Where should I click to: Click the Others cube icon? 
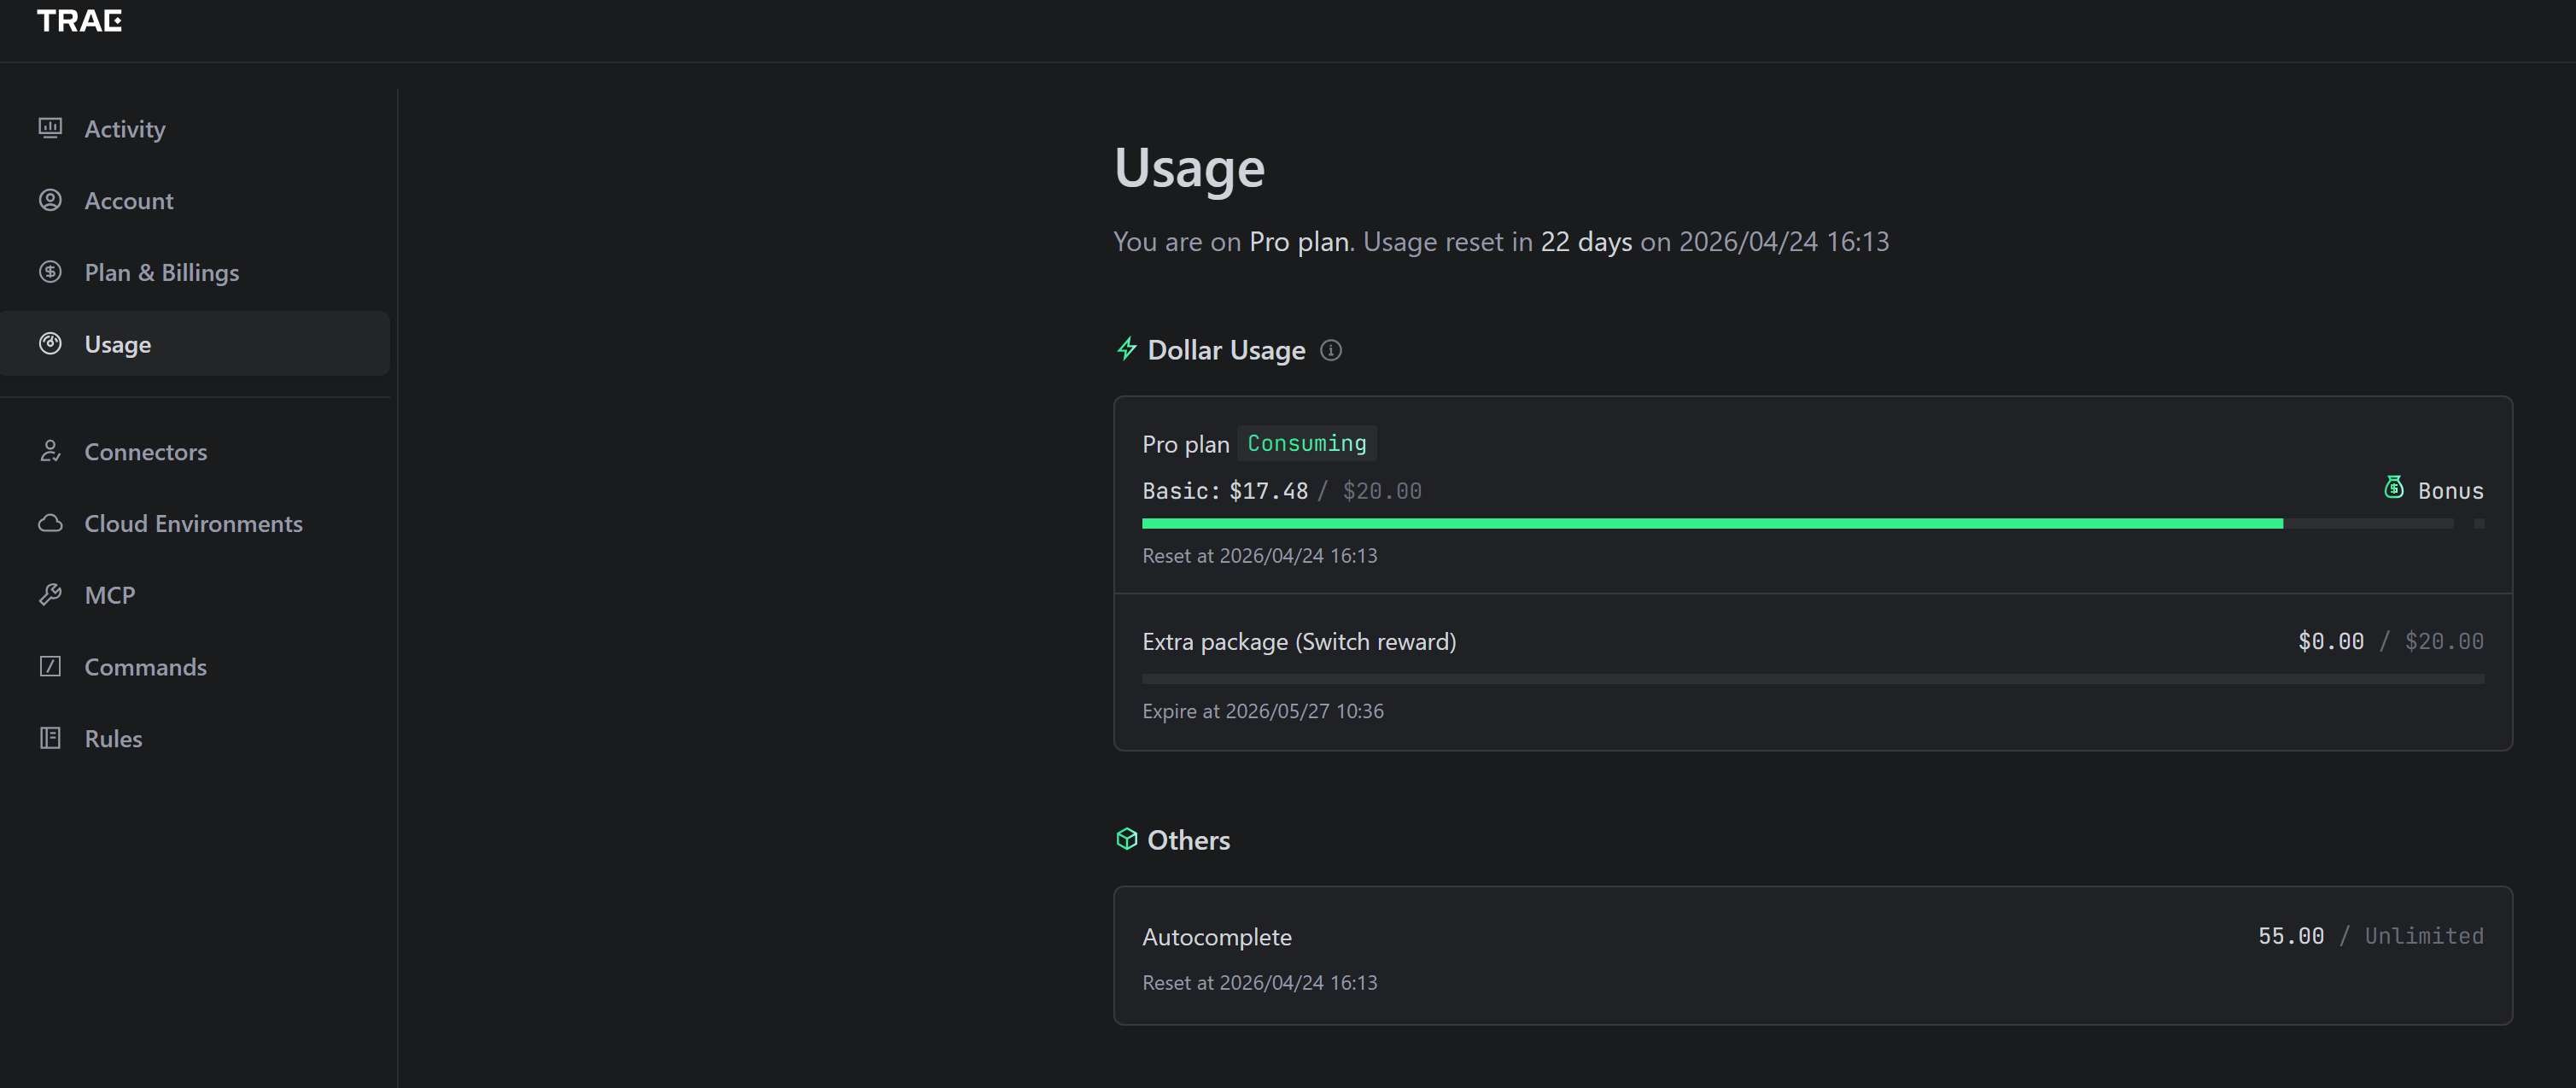tap(1127, 839)
